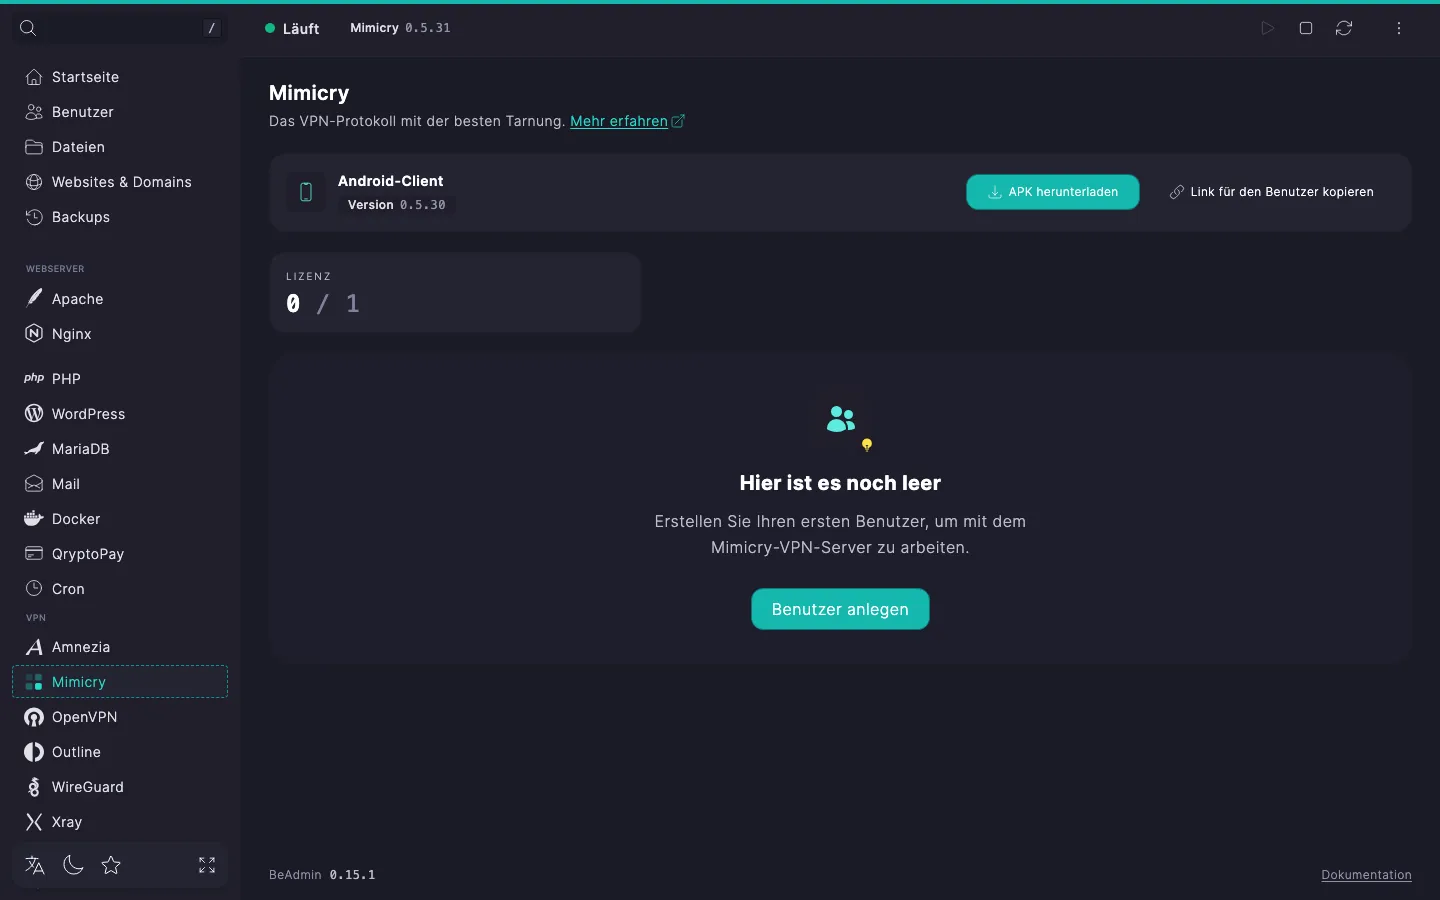
Task: Select QryptoPay in the sidebar
Action: 120,554
